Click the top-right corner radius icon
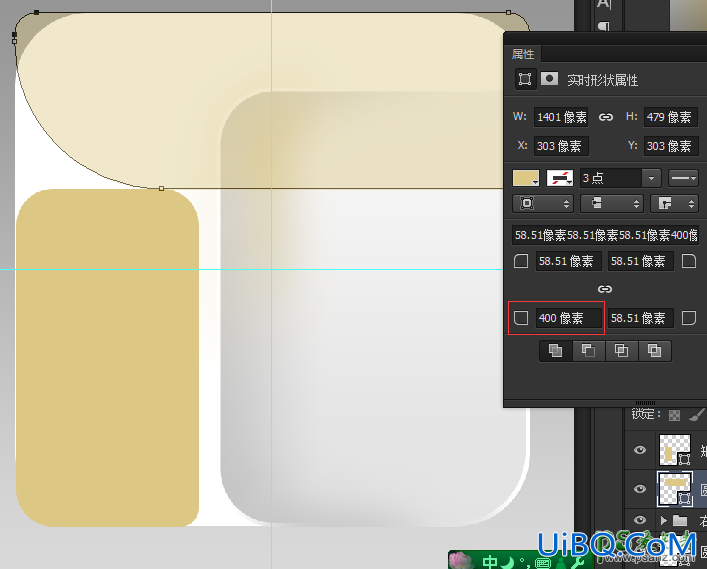The height and width of the screenshot is (569, 707). pos(689,261)
